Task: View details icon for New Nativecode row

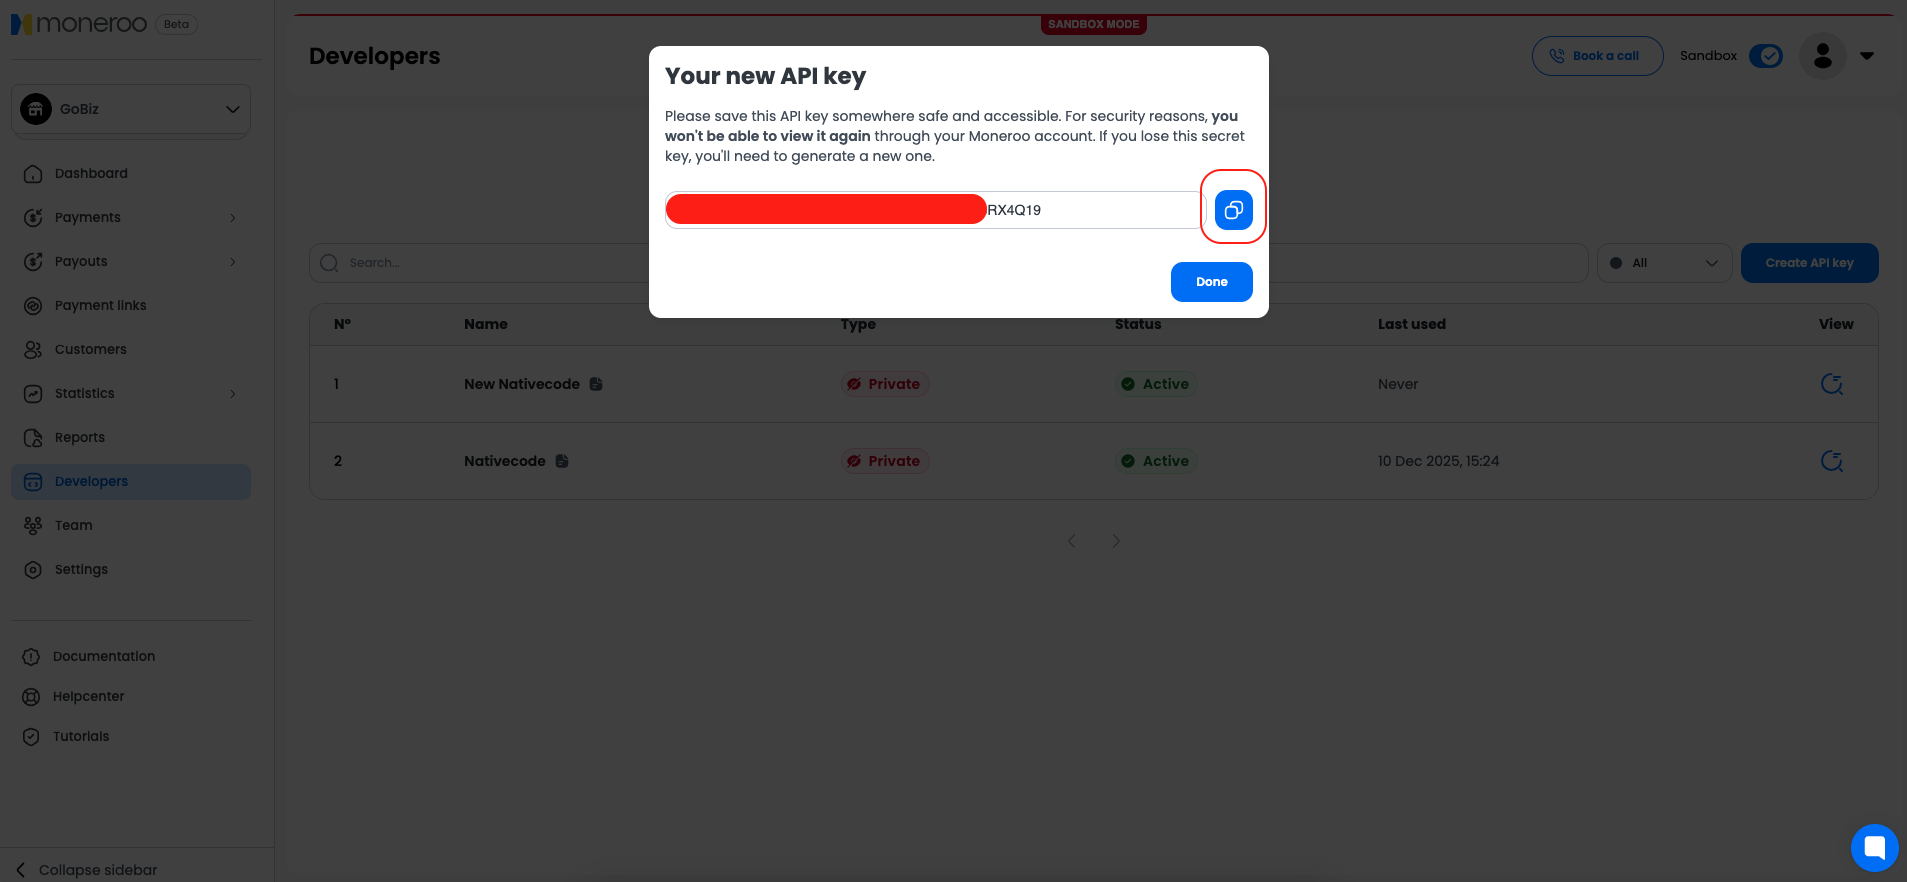Action: 1831,384
